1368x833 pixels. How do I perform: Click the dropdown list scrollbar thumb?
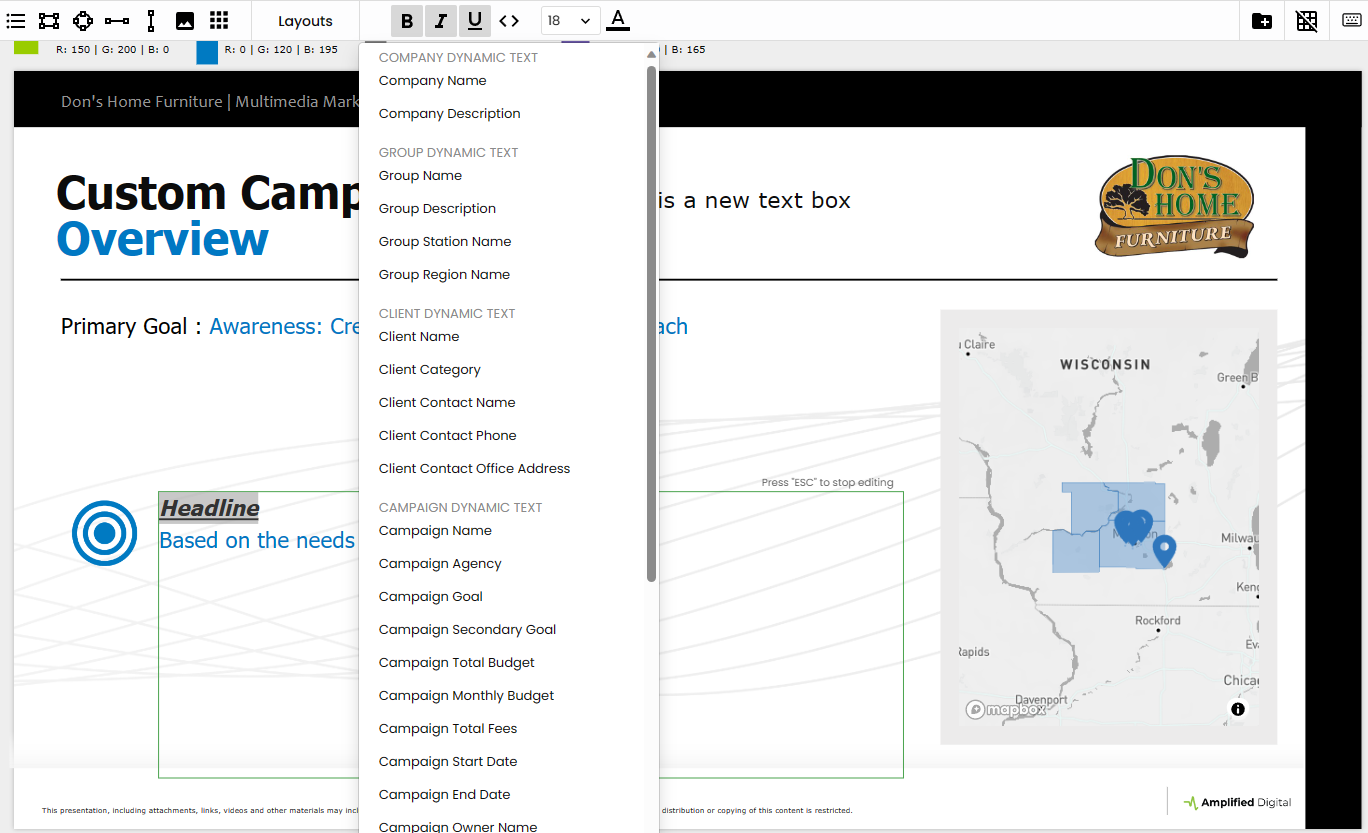[652, 320]
